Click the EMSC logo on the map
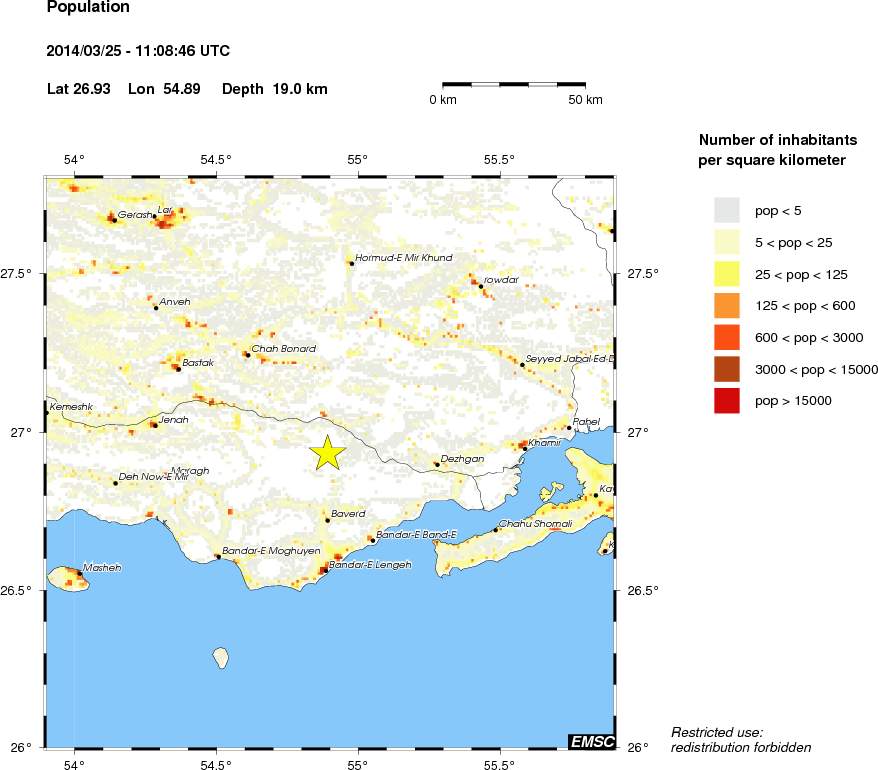This screenshot has height=770, width=878. click(592, 742)
